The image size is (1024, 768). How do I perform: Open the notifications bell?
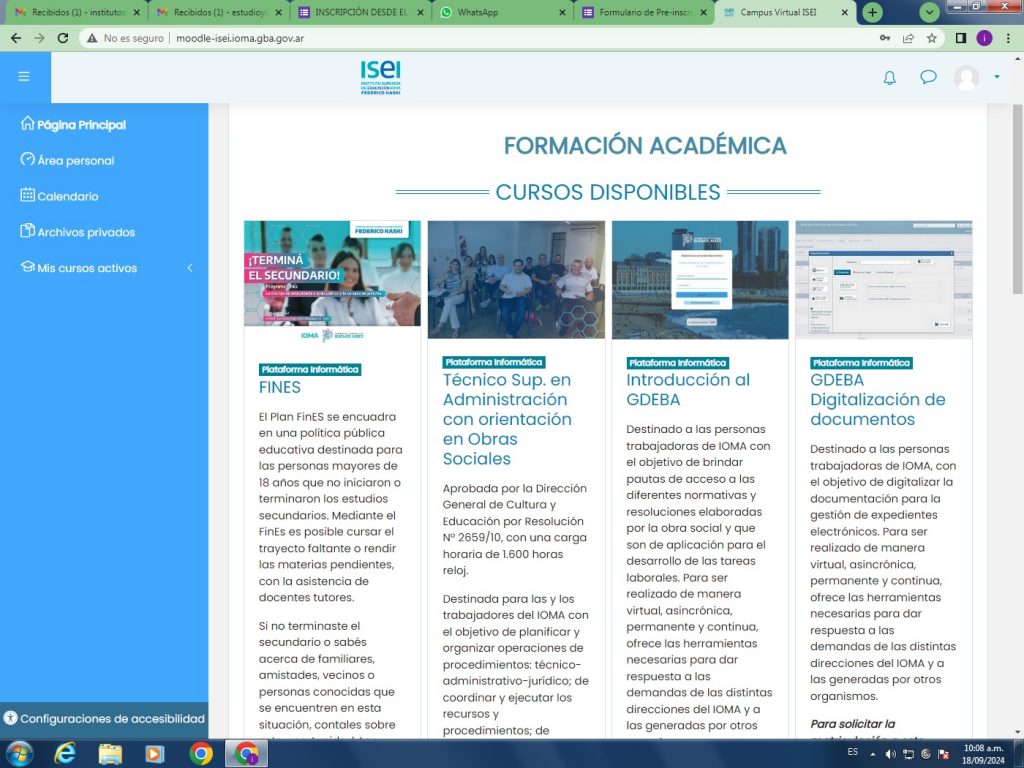tap(889, 78)
